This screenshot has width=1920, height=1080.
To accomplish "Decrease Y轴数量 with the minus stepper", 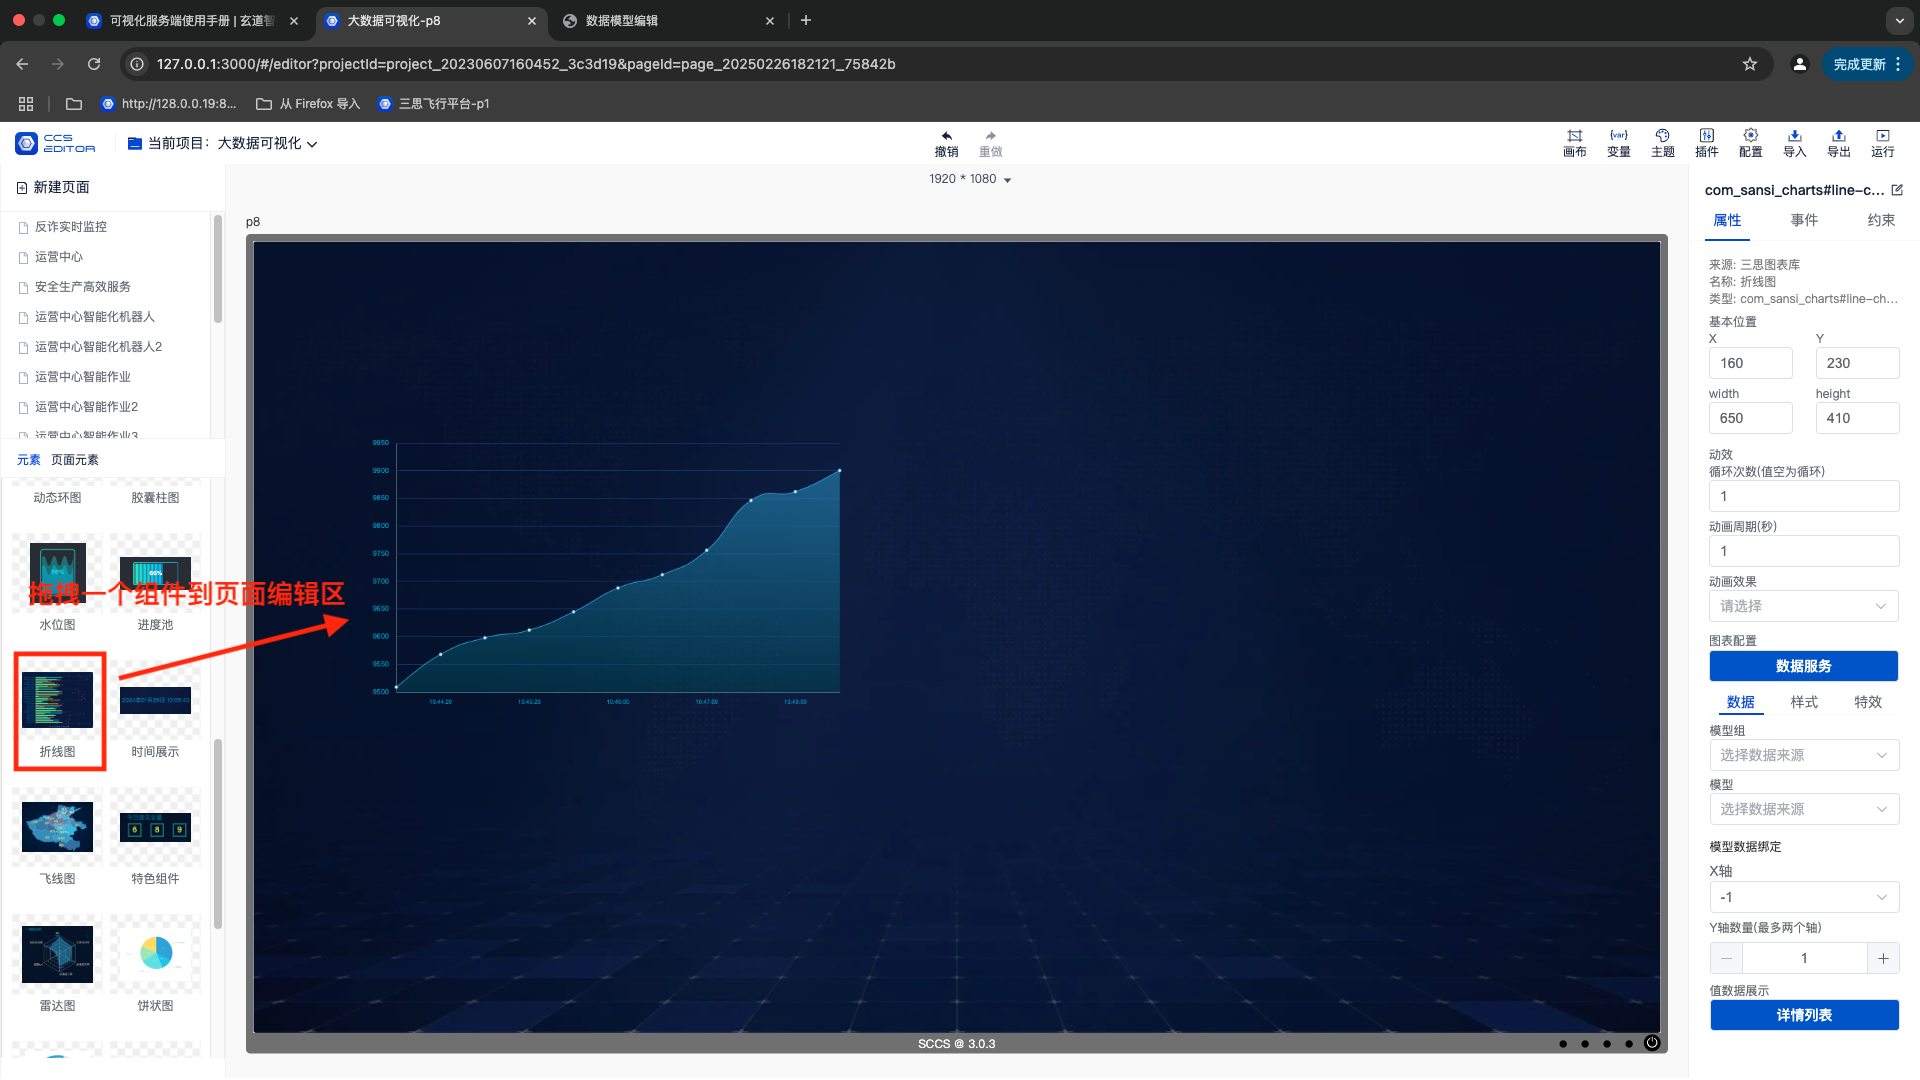I will pos(1726,958).
